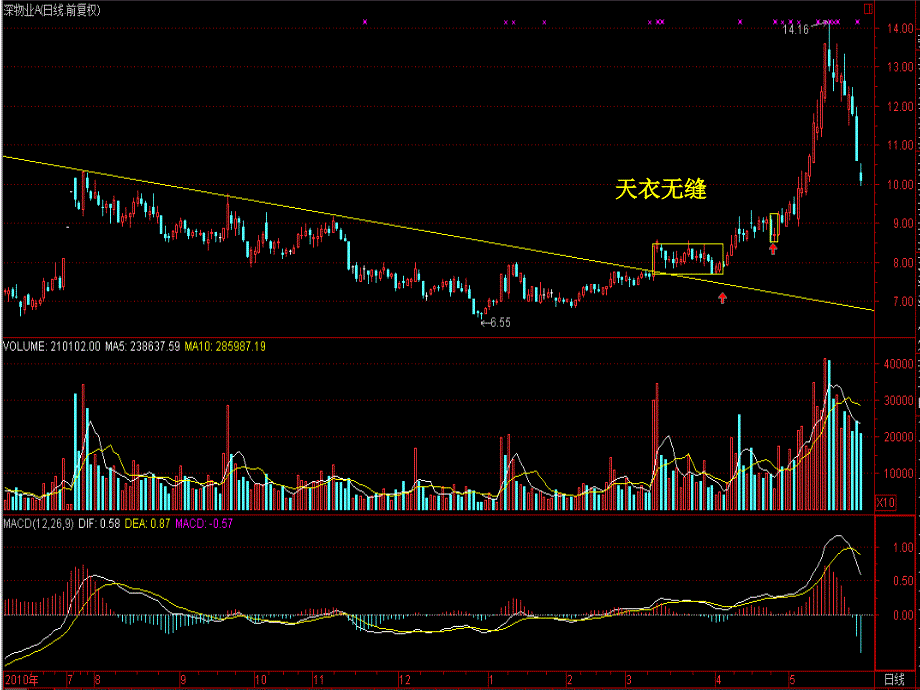The height and width of the screenshot is (690, 920).
Task: Click the X10 volume scale box
Action: click(x=885, y=503)
